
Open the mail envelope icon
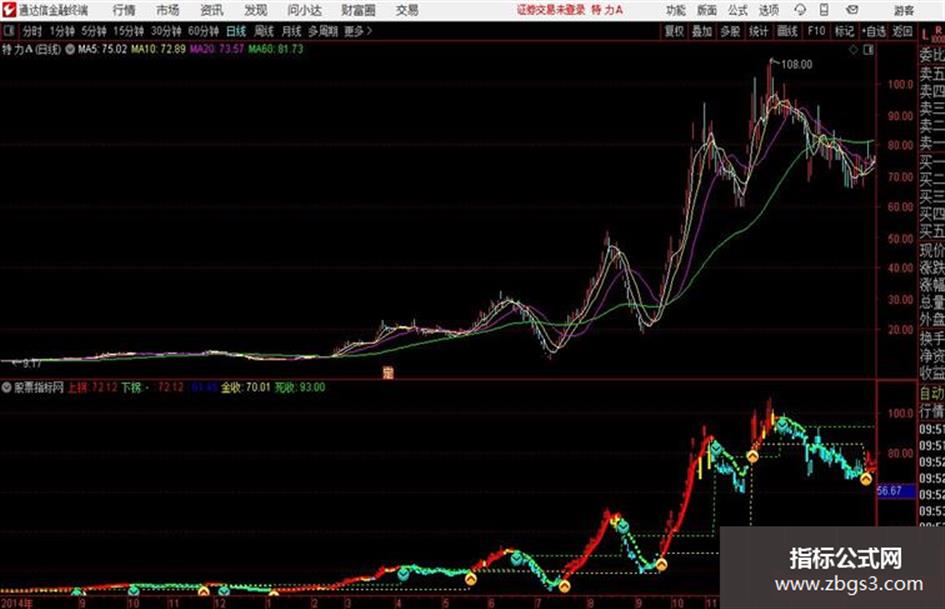[852, 10]
